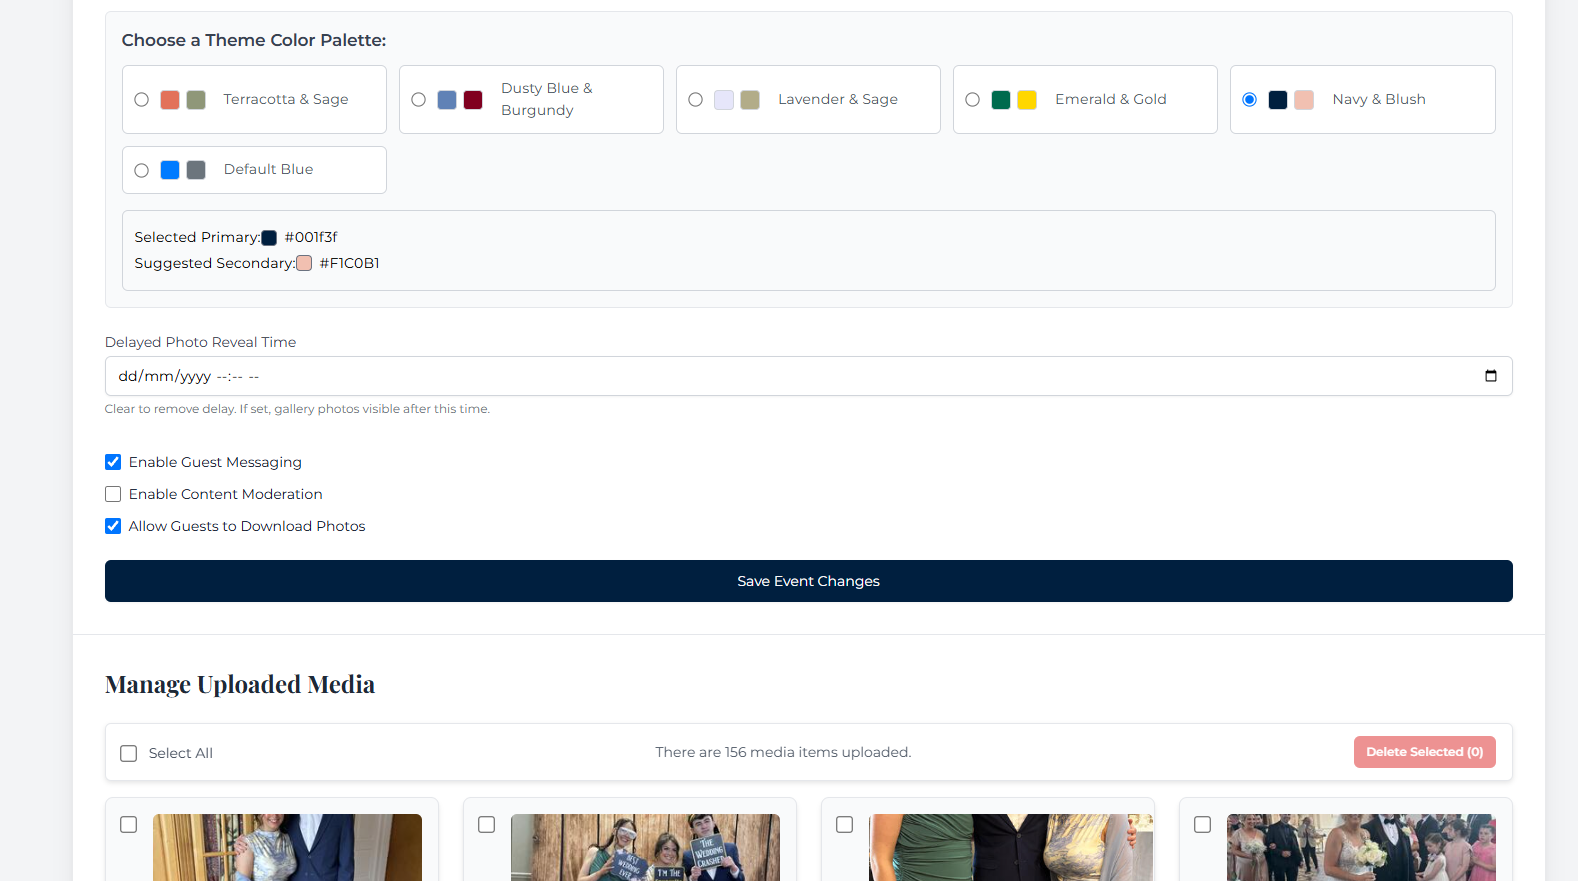Viewport: 1578px width, 881px height.
Task: Click the Delayed Photo Reveal Time field
Action: pos(700,376)
